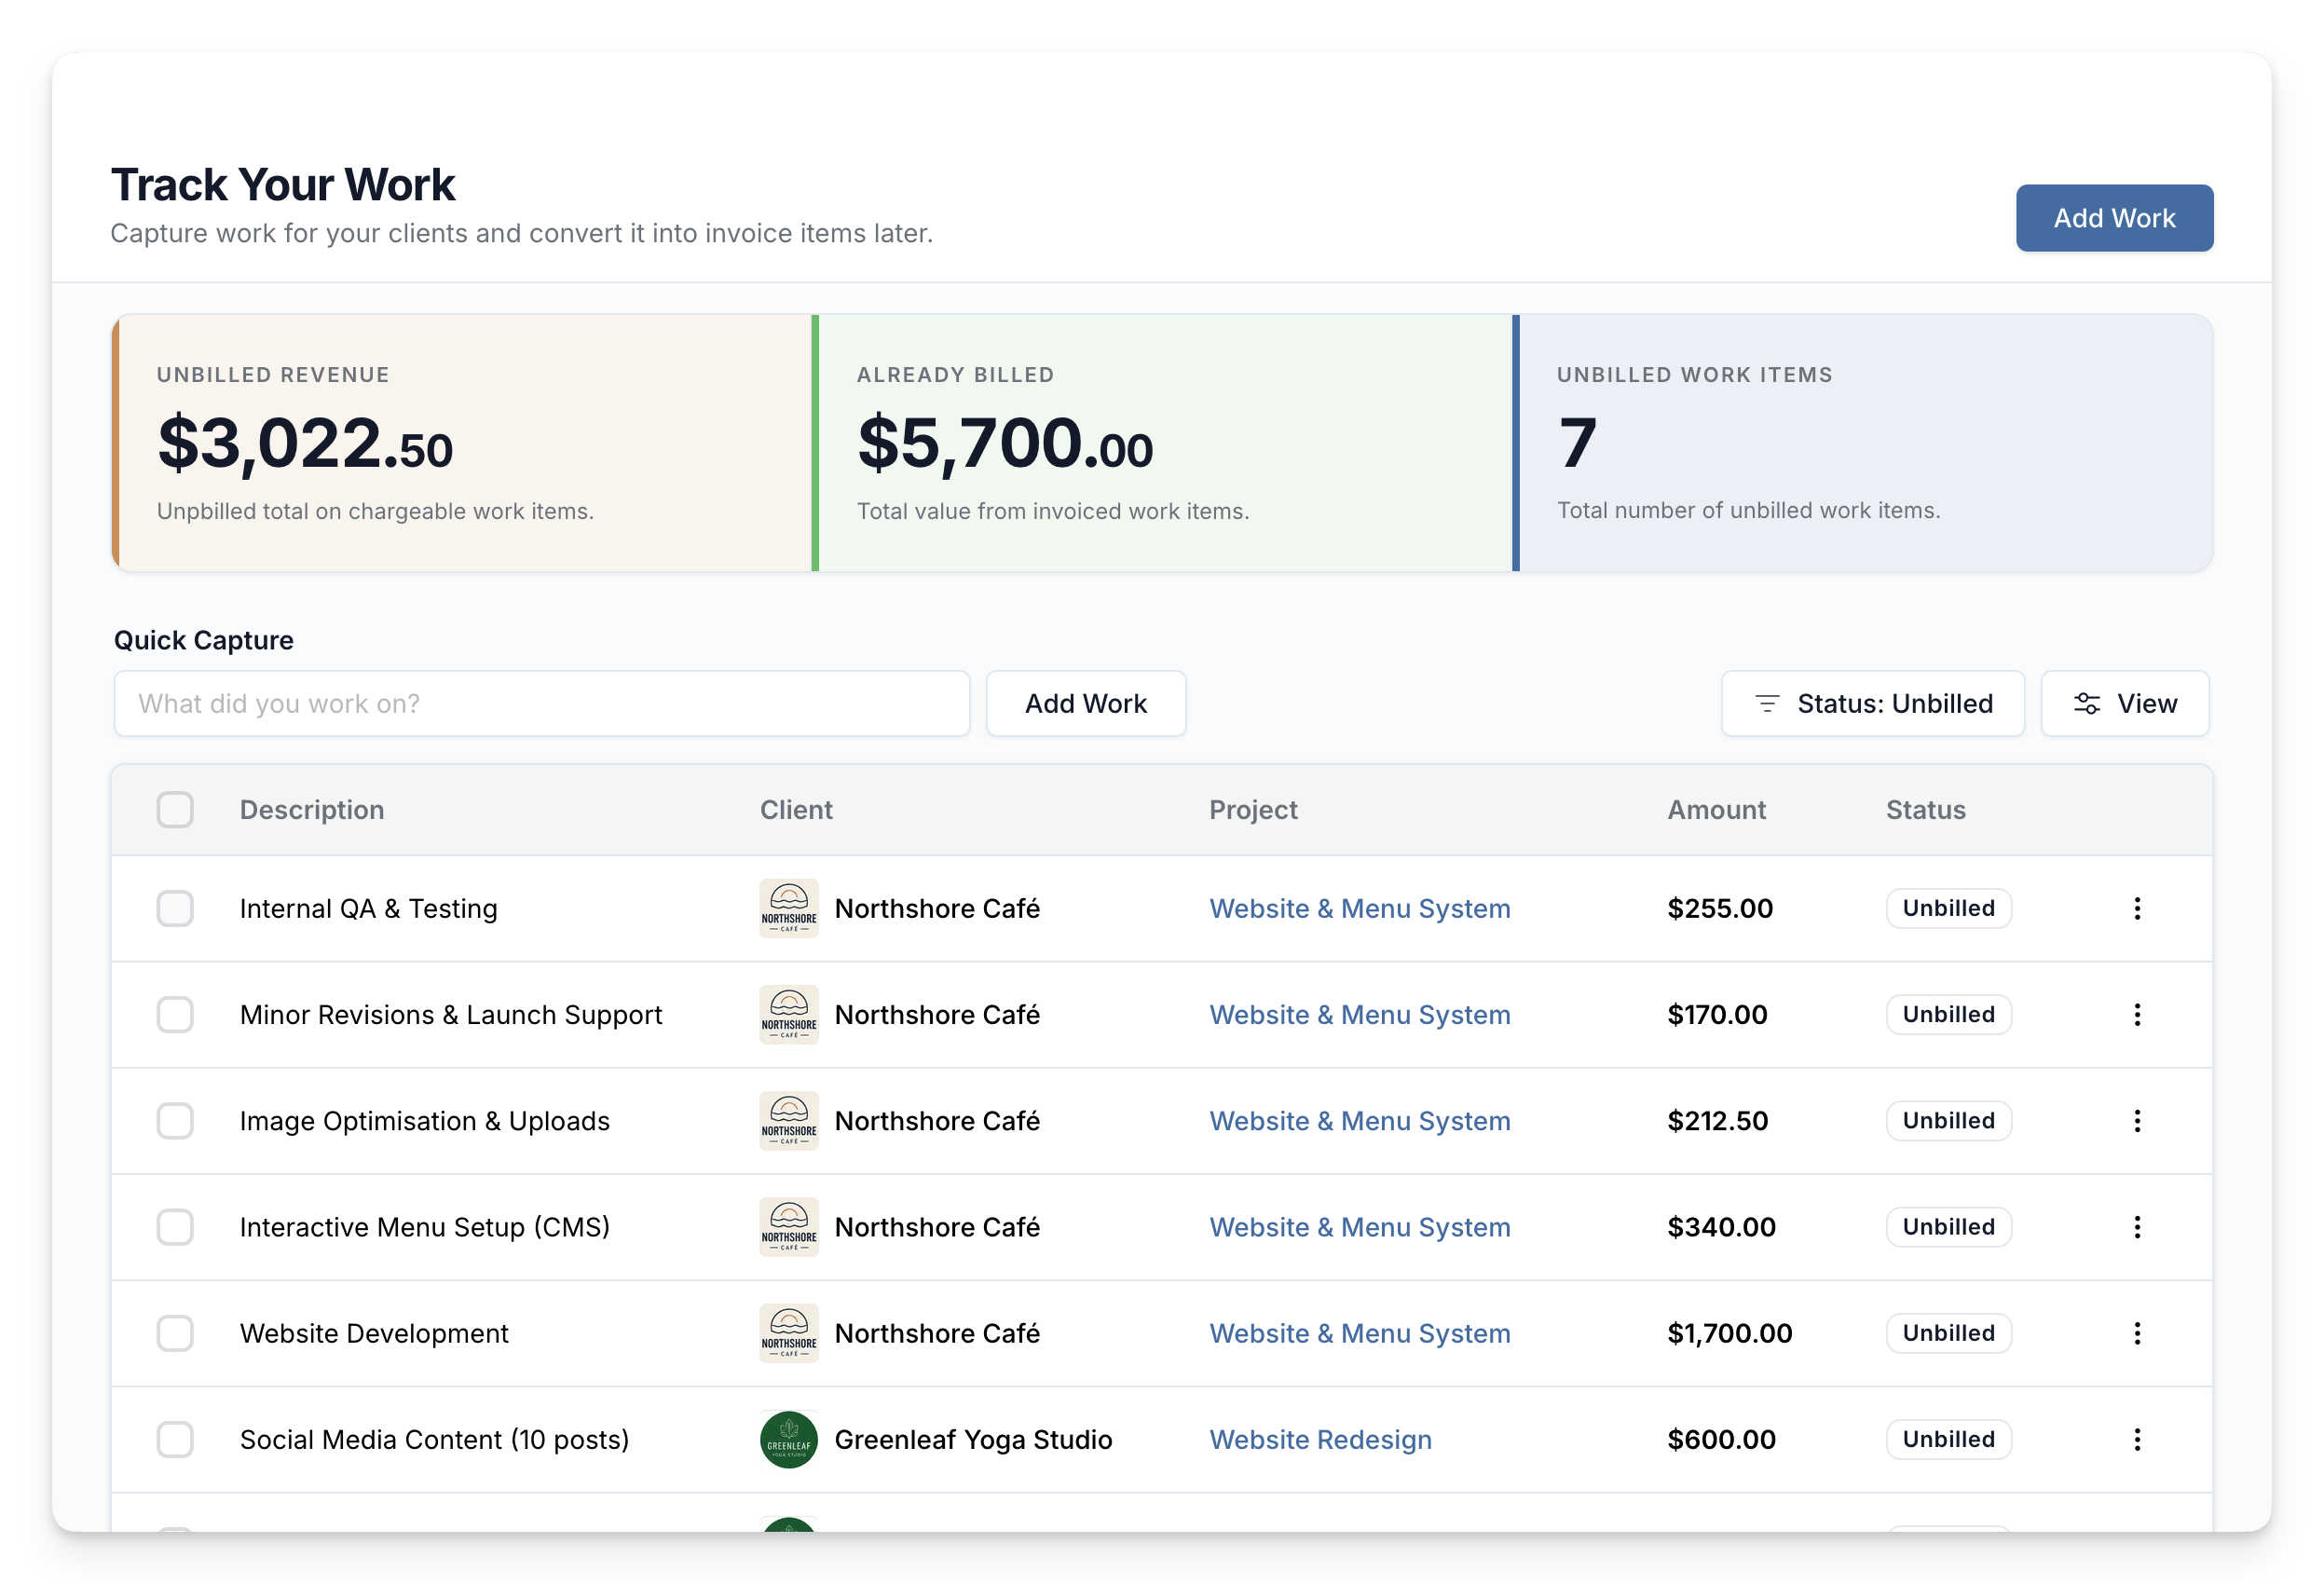The image size is (2324, 1584).
Task: Focus the 'What did you work on?' field
Action: coord(541,703)
